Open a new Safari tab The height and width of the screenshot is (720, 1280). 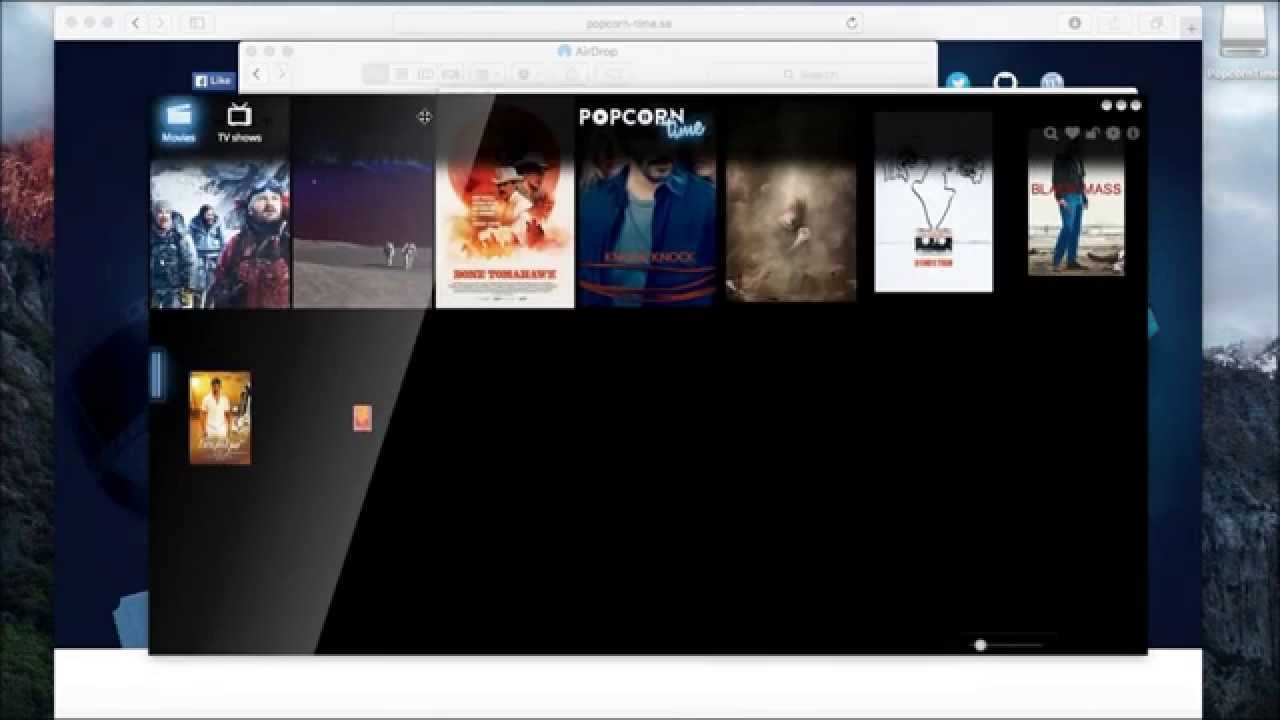[x=1192, y=29]
